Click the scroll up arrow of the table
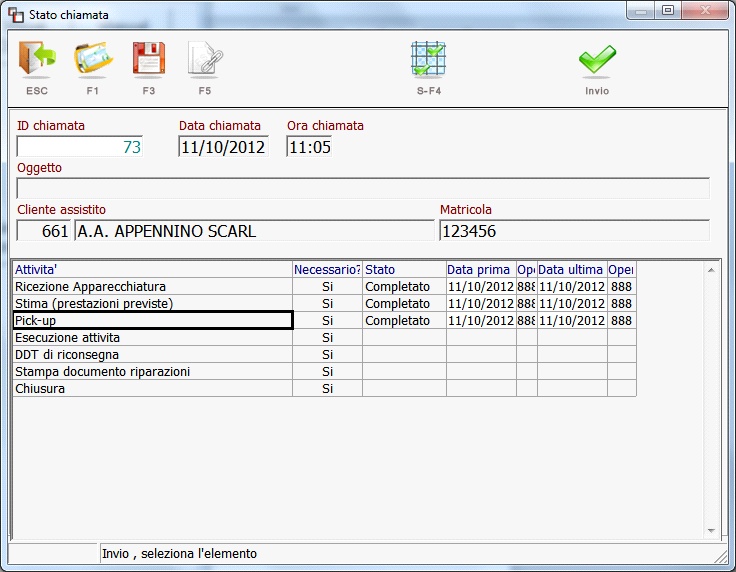The height and width of the screenshot is (572, 736). pos(711,270)
